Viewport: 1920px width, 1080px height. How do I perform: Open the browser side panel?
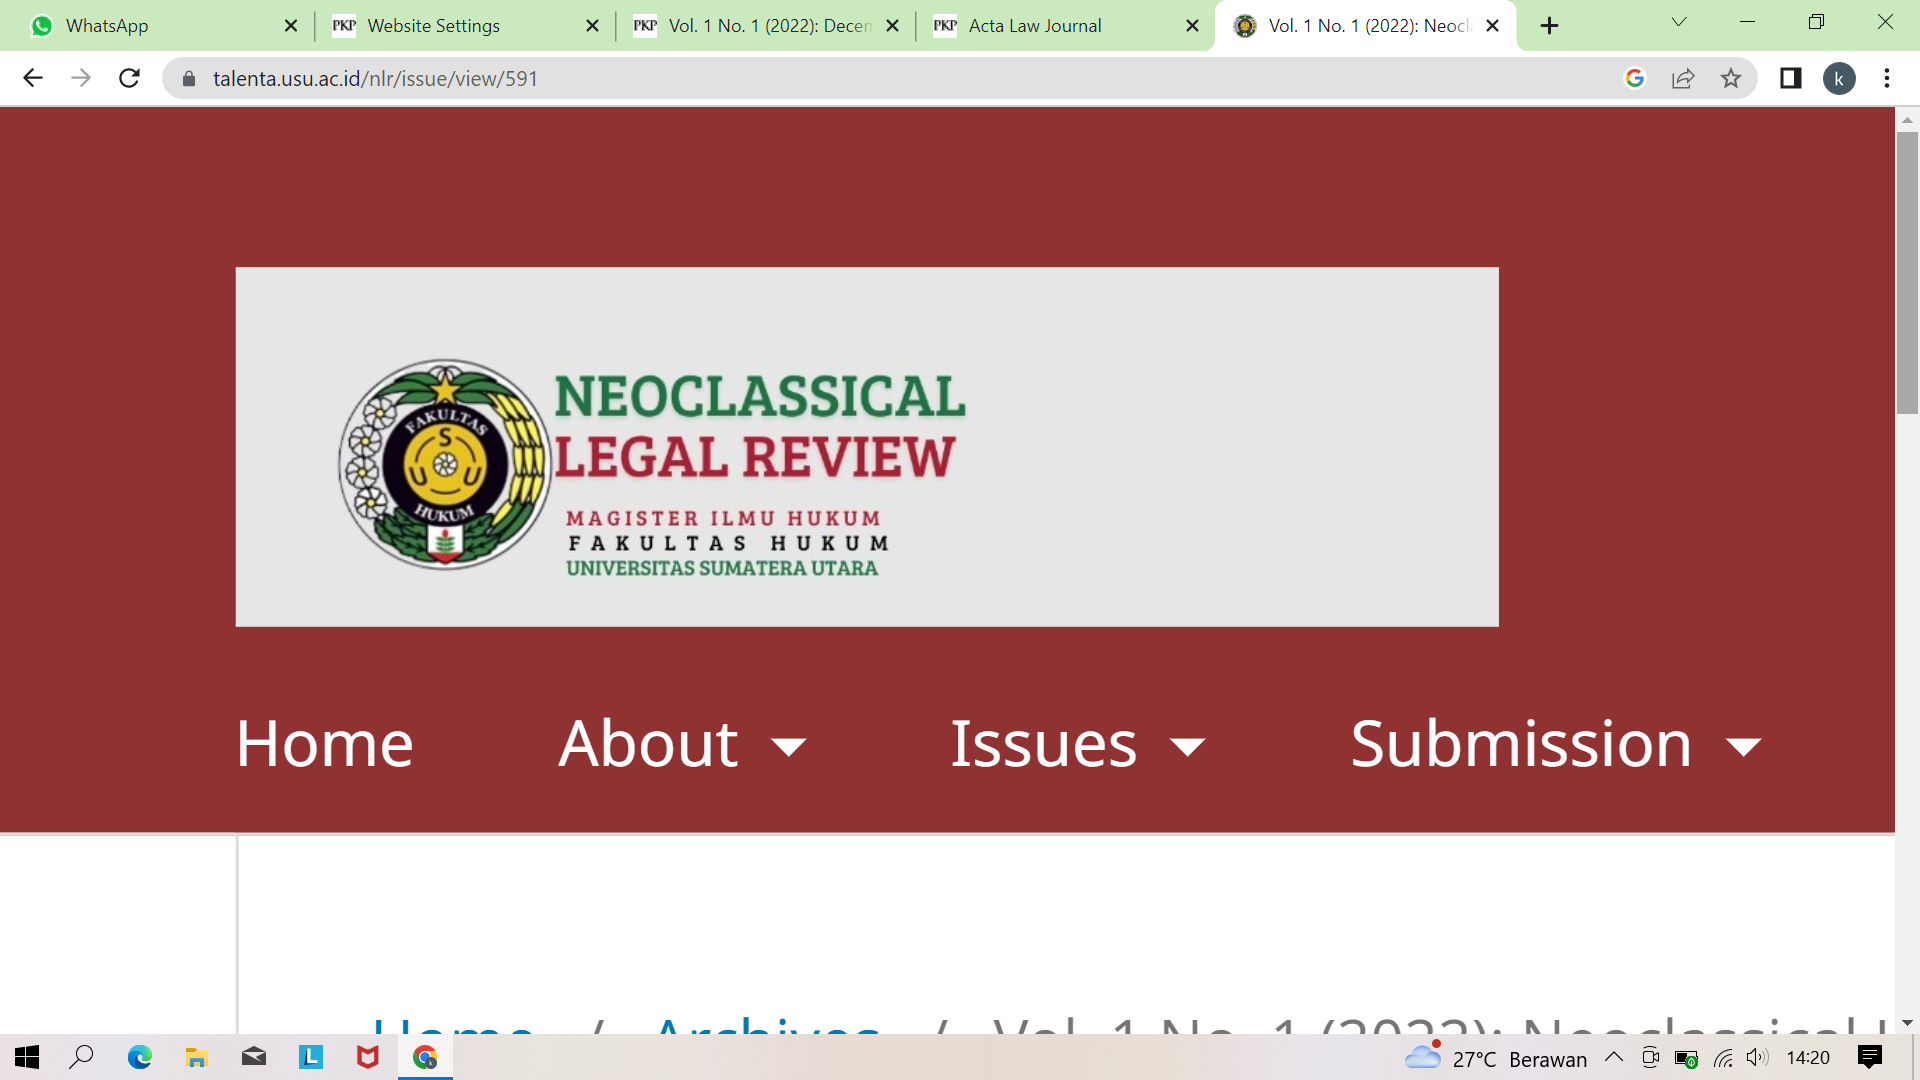[1790, 78]
